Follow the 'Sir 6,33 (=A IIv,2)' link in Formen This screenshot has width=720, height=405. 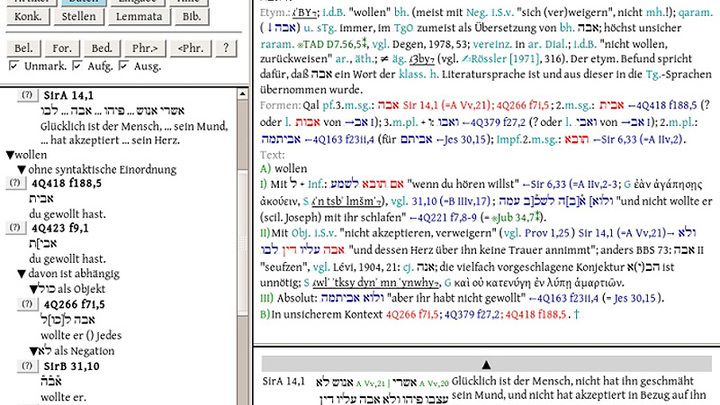pos(638,139)
